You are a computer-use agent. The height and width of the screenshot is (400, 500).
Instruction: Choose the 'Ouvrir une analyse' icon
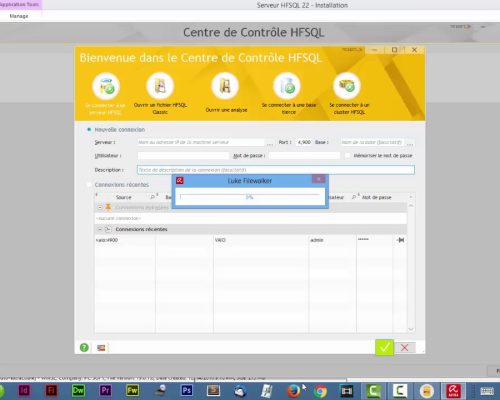225,86
